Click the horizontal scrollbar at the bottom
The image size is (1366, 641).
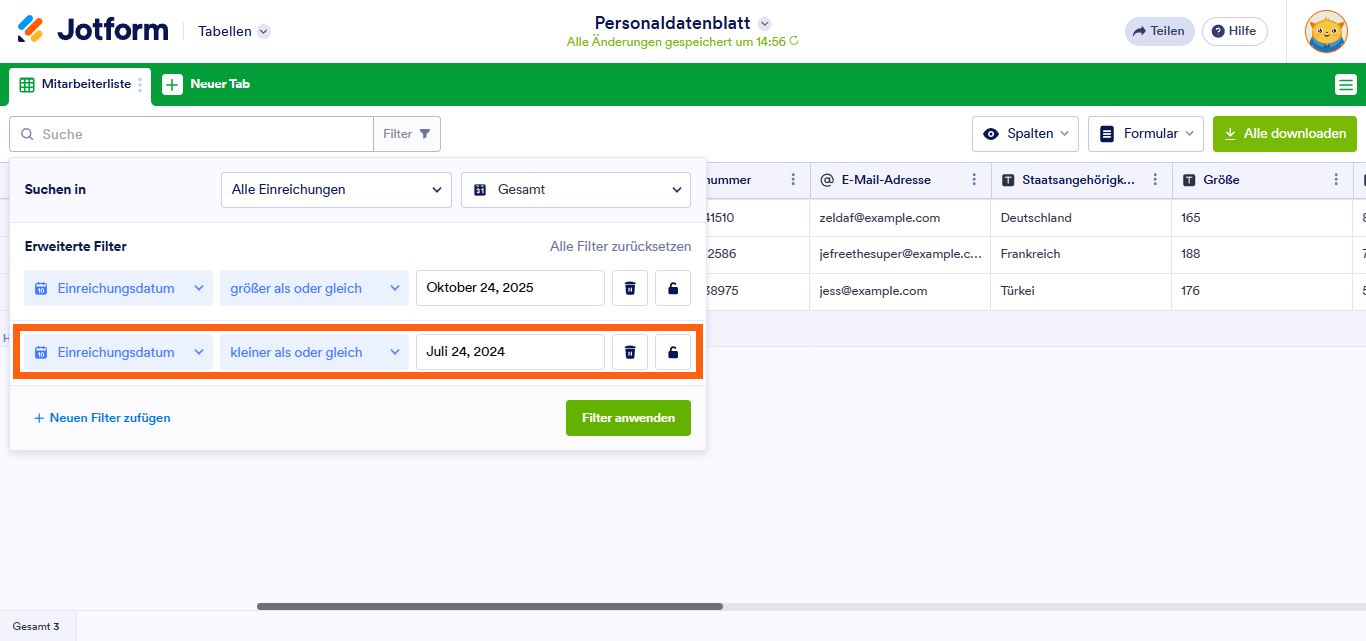490,606
